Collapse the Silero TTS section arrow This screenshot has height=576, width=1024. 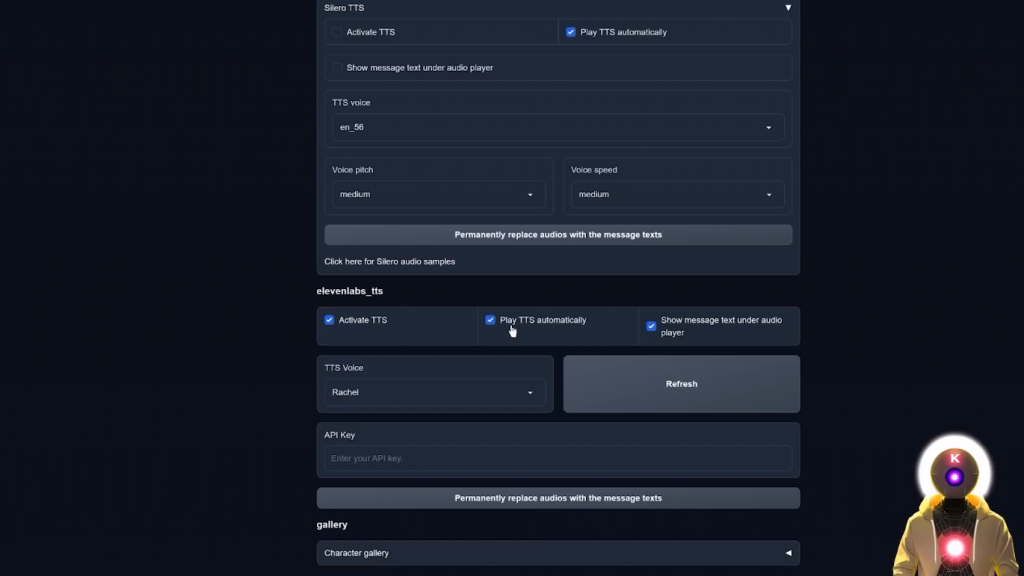click(788, 8)
